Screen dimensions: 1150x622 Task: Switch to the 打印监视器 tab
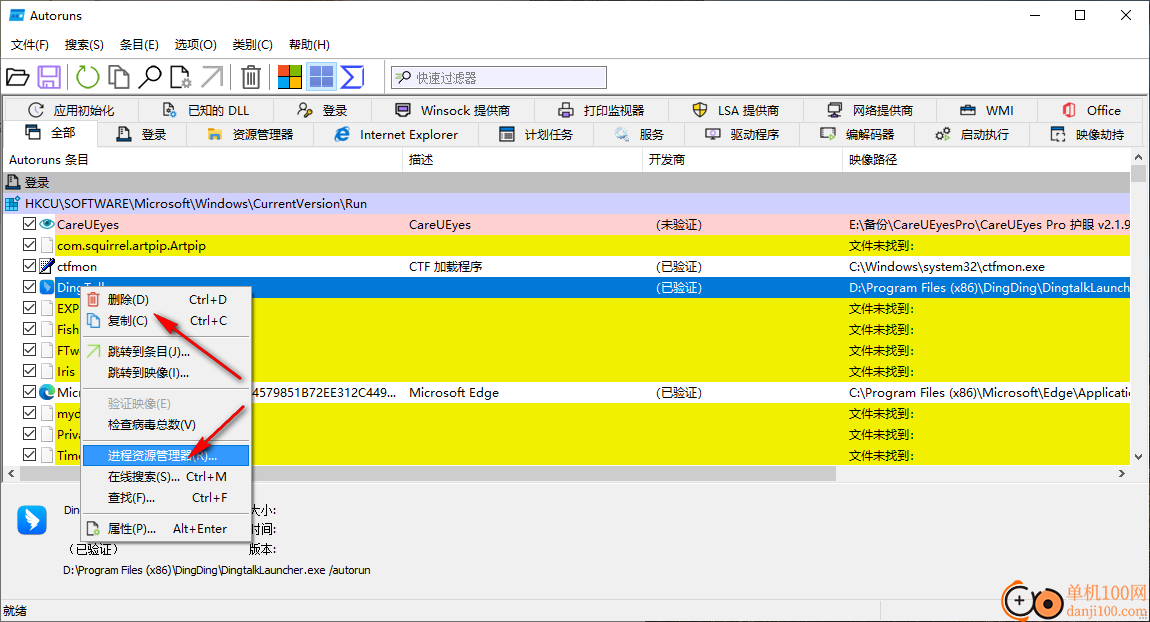tap(601, 110)
